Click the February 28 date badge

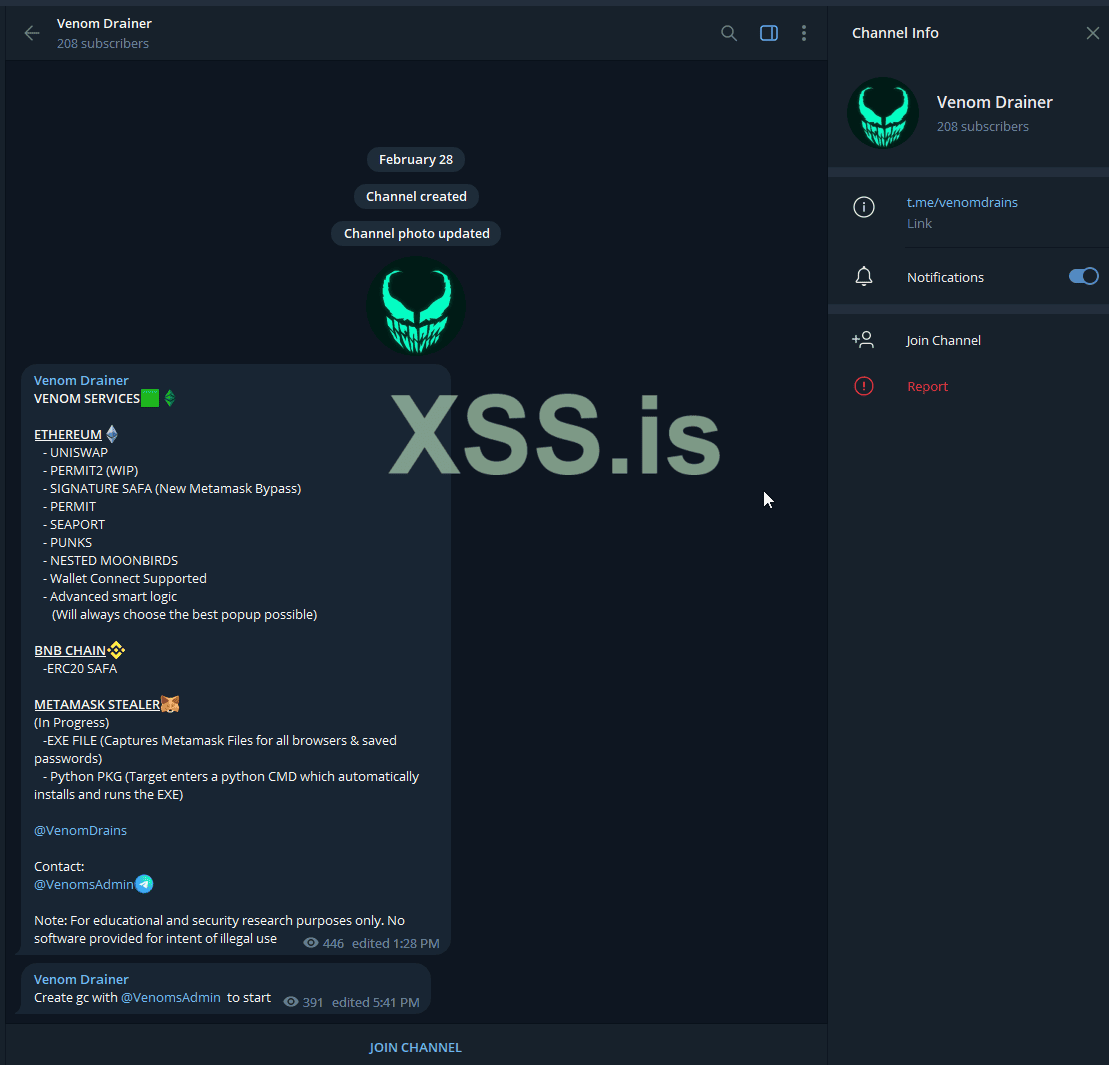tap(416, 159)
